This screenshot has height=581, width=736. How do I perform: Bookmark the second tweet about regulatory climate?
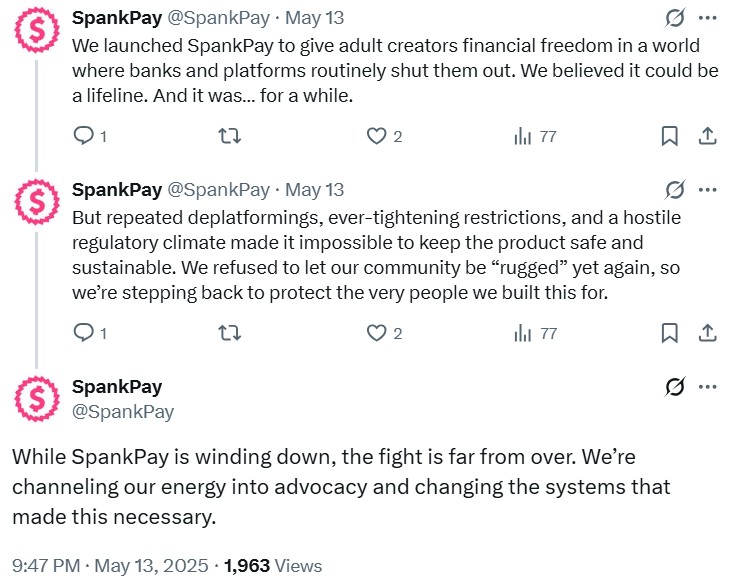coord(670,333)
